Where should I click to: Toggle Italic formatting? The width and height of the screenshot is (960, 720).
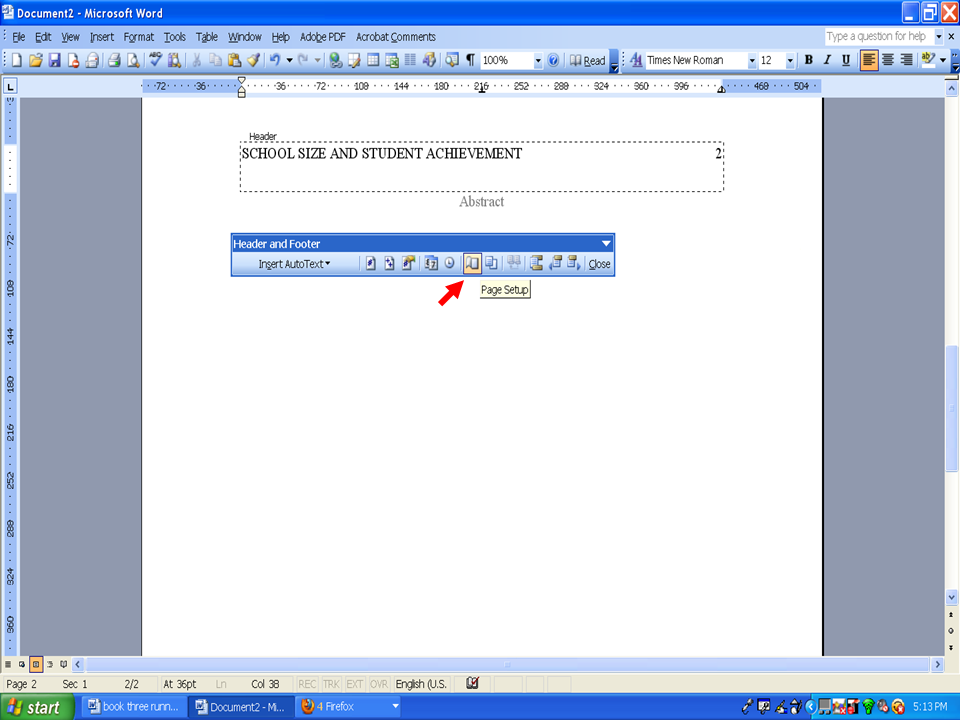[827, 60]
